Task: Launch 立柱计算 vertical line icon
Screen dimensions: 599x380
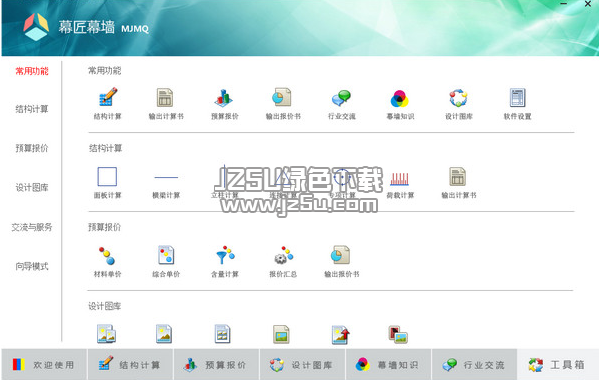Action: pos(225,176)
